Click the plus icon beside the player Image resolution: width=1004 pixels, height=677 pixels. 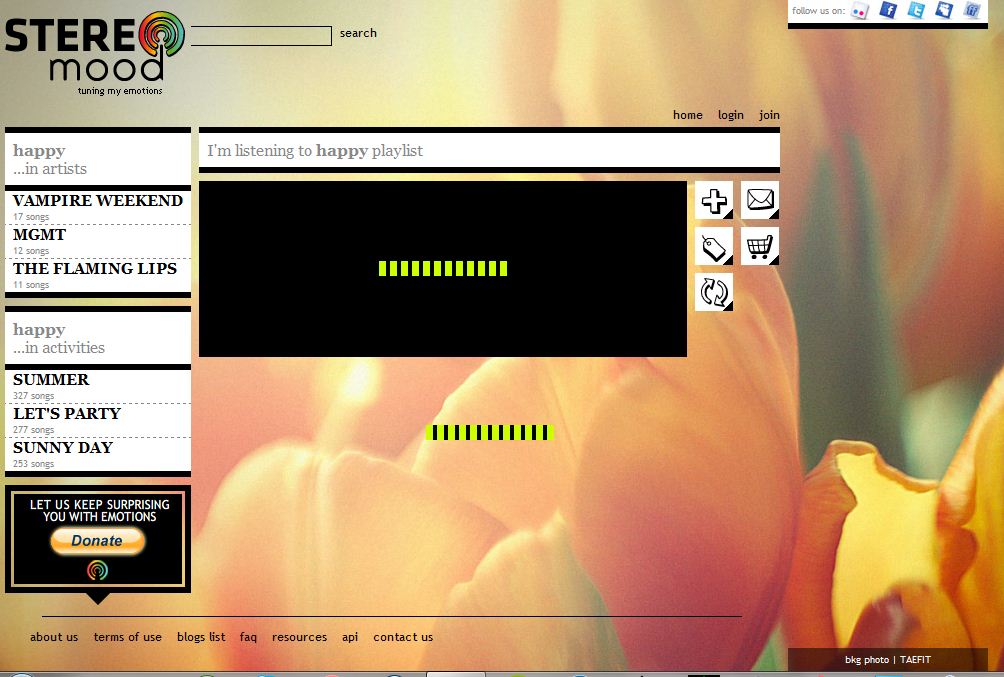point(713,200)
